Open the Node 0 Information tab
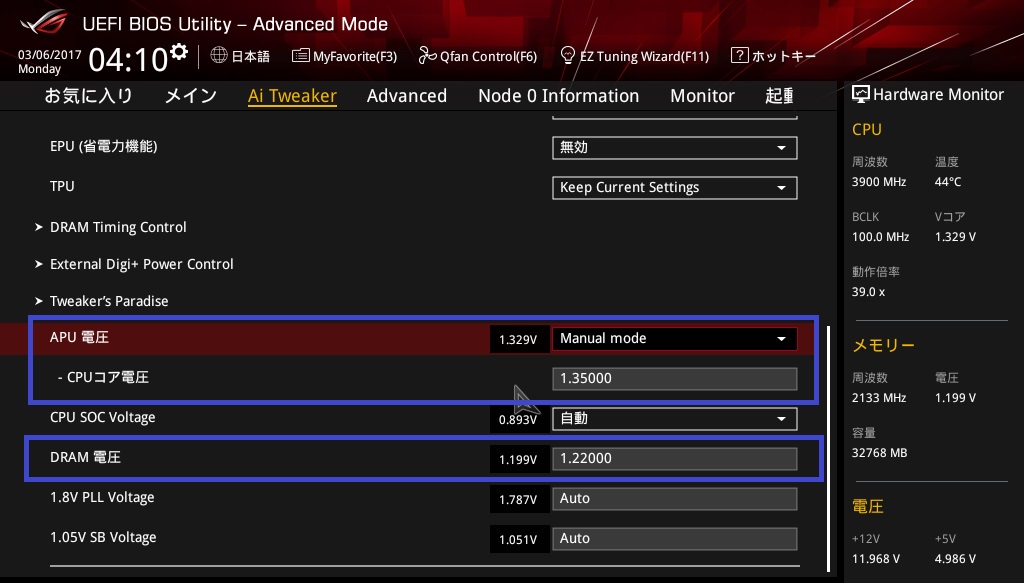The height and width of the screenshot is (583, 1024). 558,96
